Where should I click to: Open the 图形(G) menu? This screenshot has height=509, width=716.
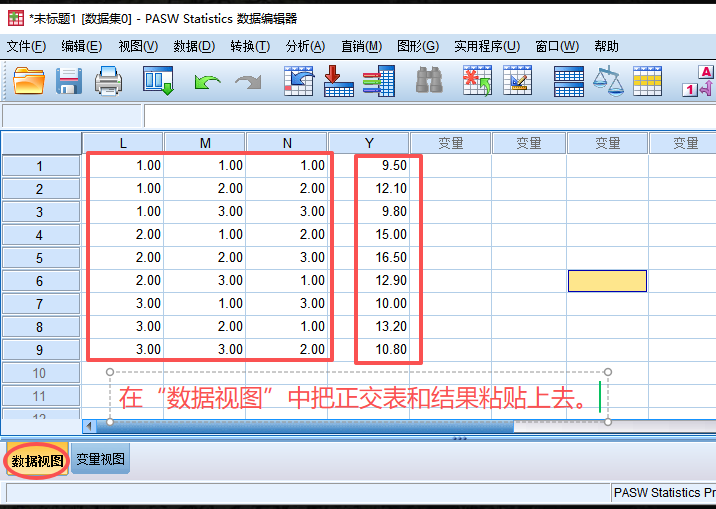click(x=417, y=46)
